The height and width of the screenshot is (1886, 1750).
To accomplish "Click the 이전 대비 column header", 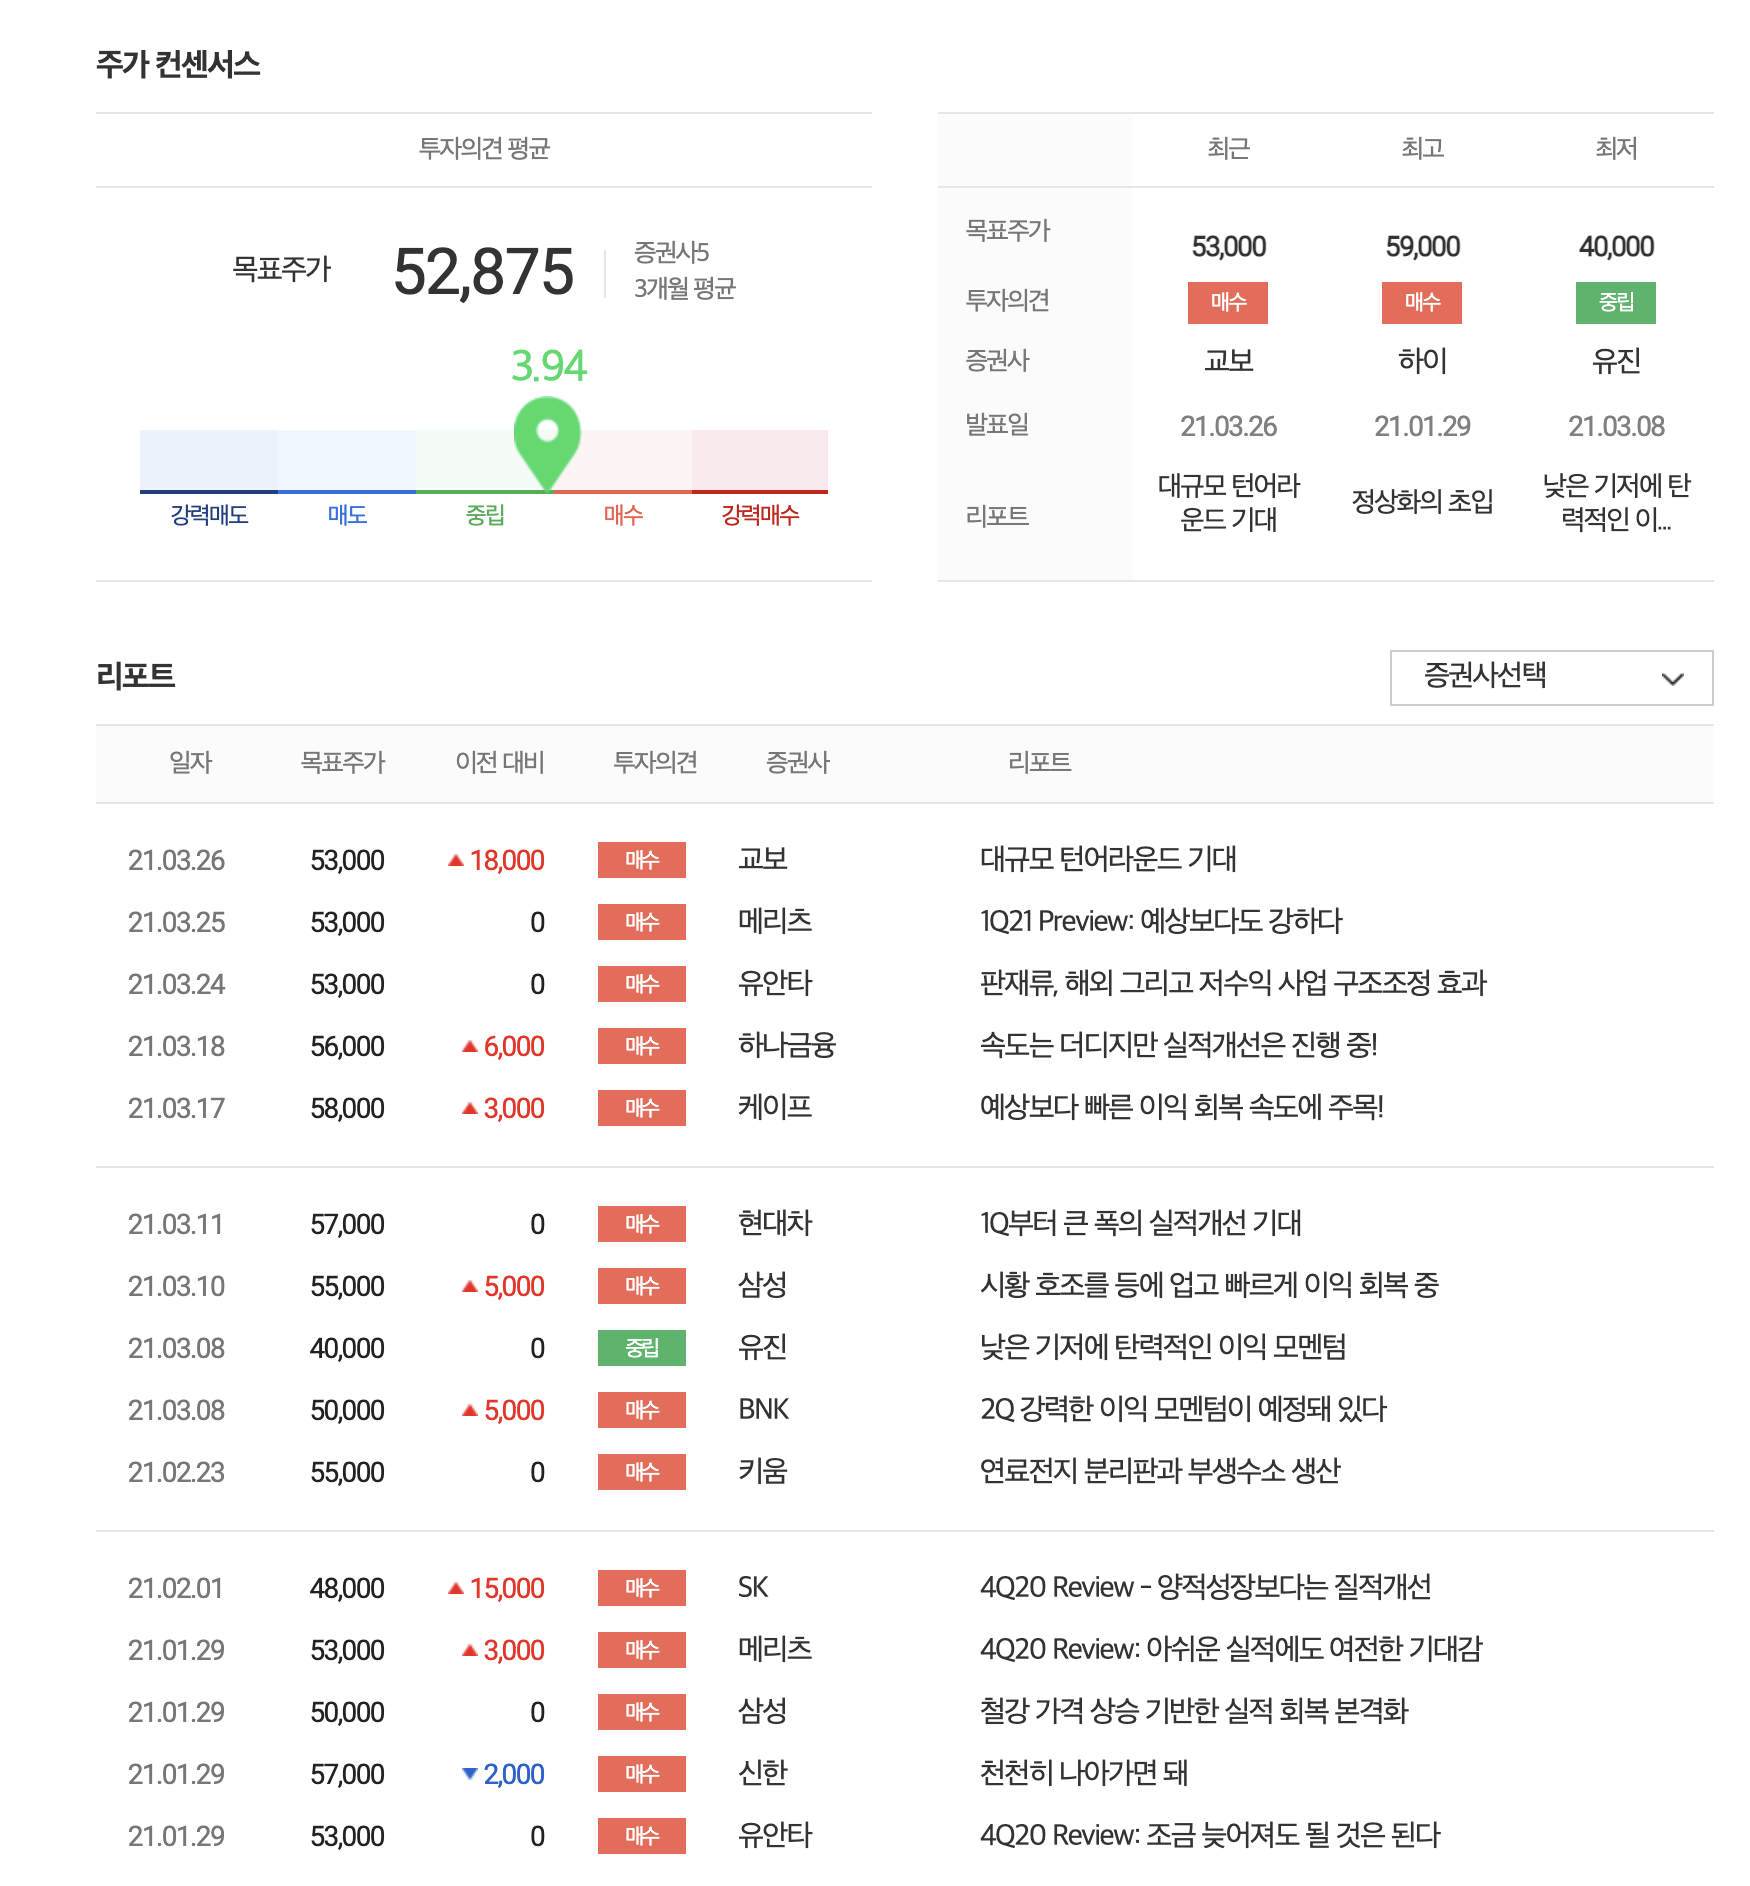I will [x=499, y=763].
